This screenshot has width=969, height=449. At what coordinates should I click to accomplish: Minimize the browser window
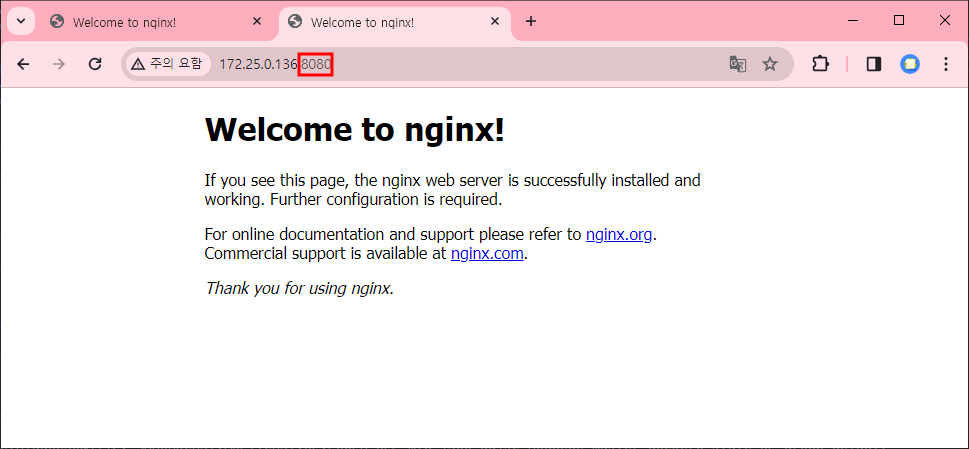tap(854, 20)
